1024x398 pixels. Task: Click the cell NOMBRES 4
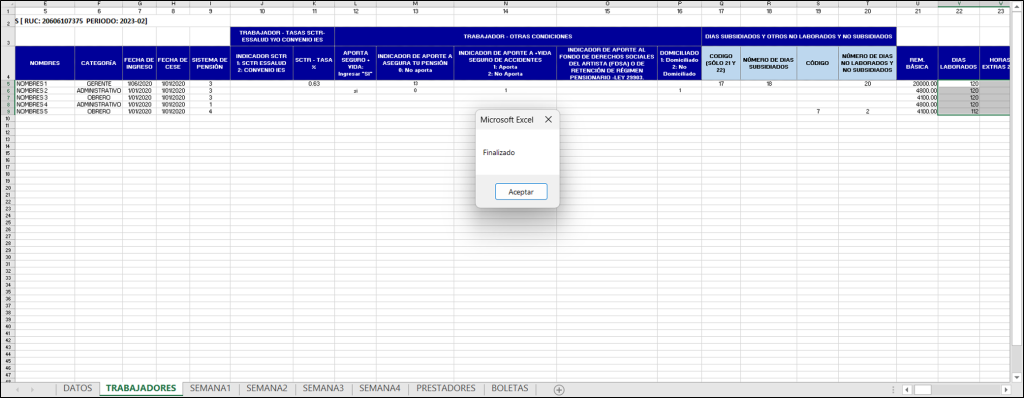(44, 104)
